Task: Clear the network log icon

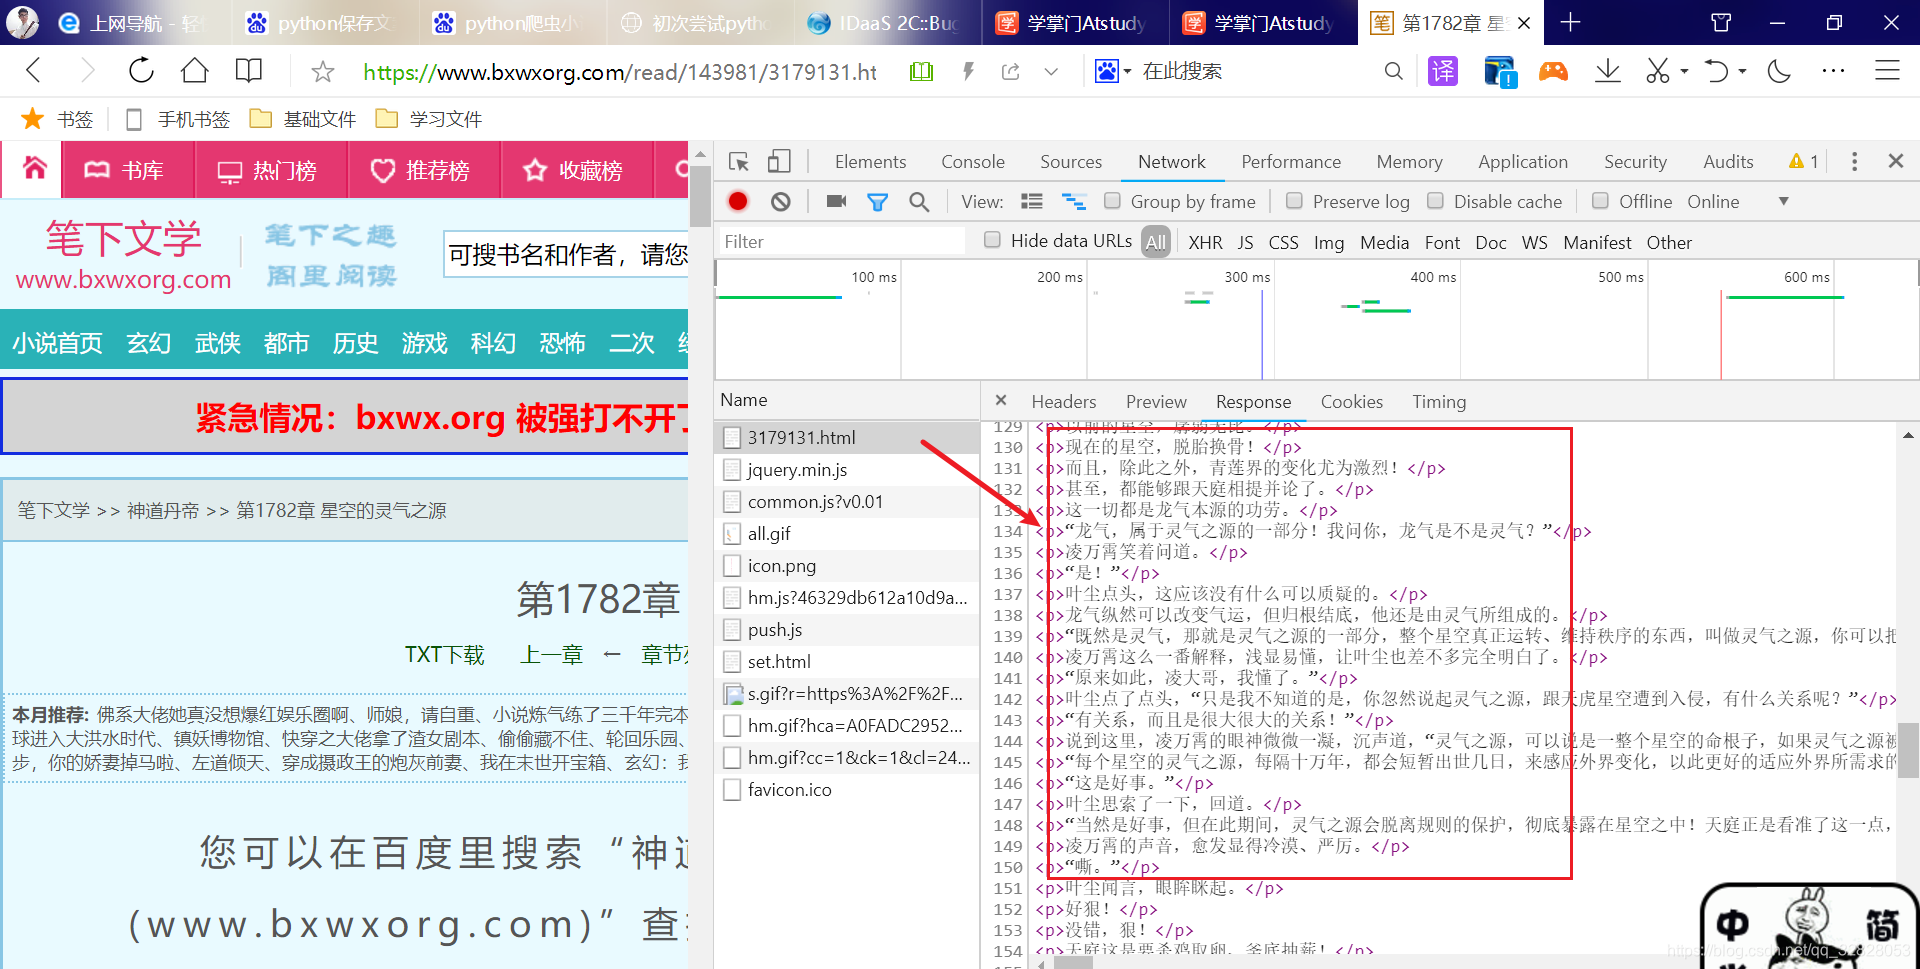Action: coord(781,202)
